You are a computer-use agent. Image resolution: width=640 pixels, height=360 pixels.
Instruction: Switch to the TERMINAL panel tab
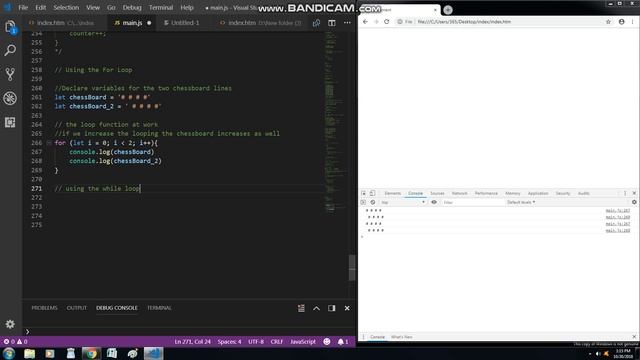[x=159, y=308]
